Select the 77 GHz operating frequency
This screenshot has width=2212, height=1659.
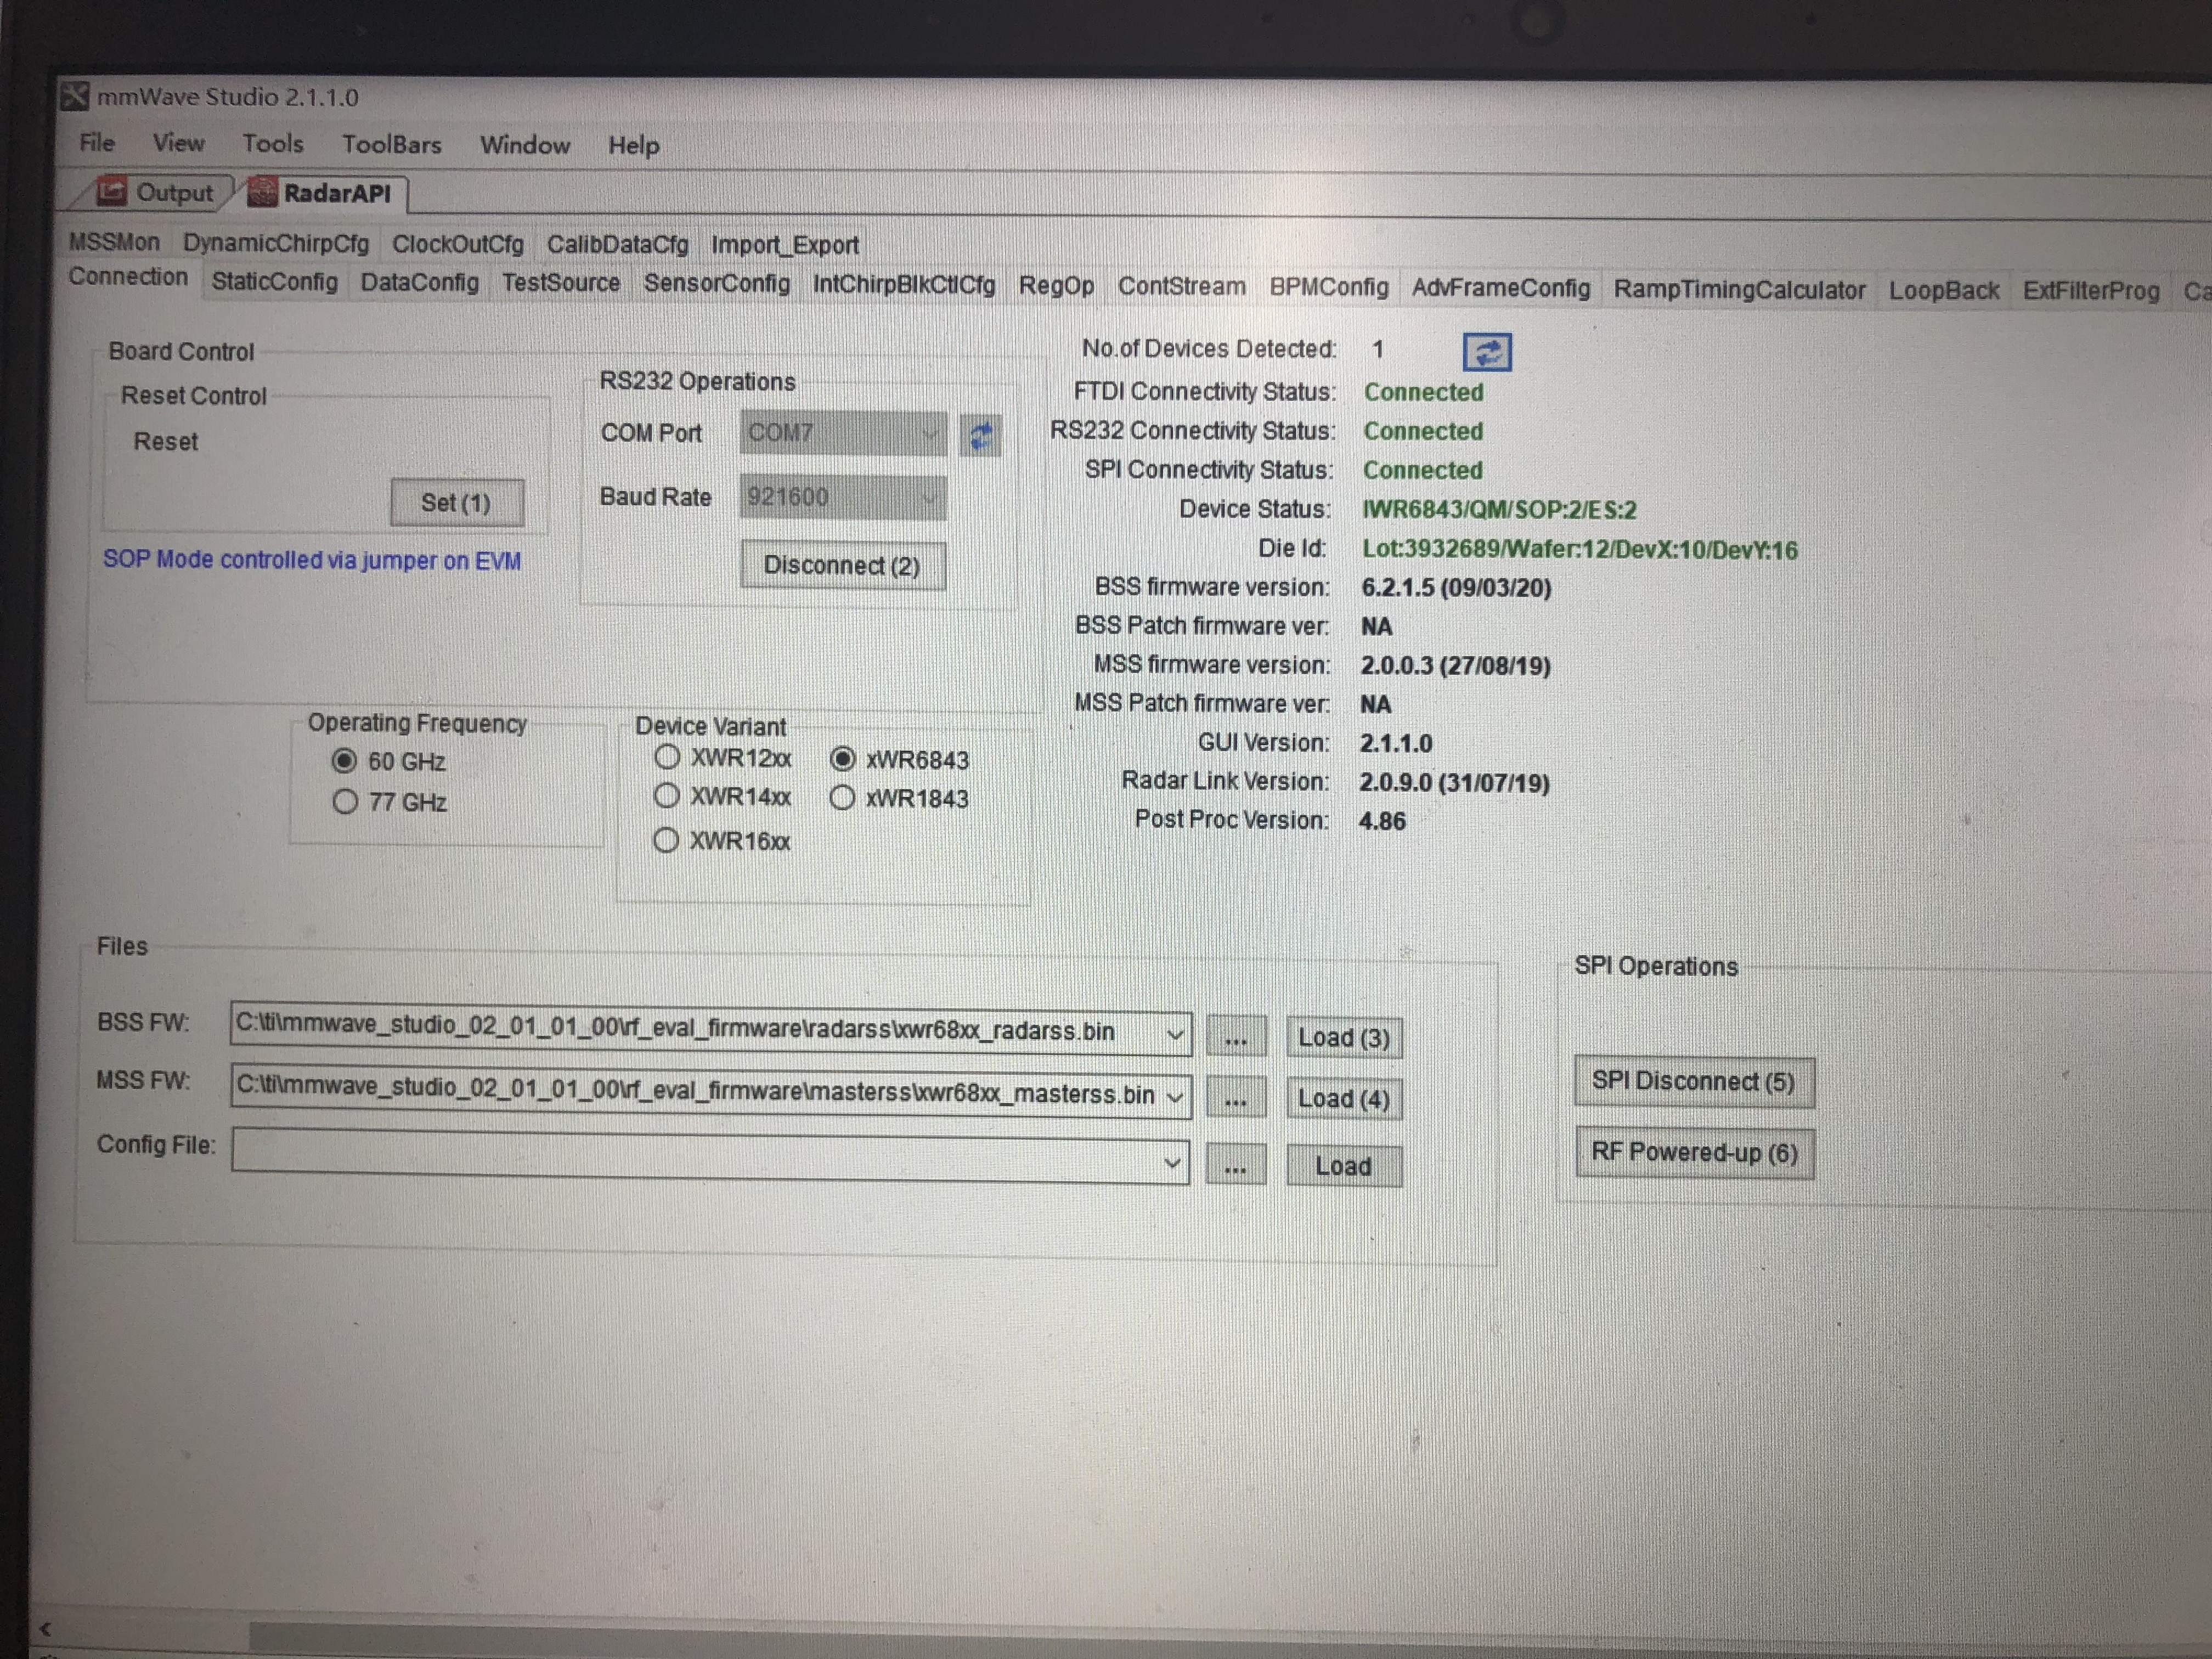[345, 801]
